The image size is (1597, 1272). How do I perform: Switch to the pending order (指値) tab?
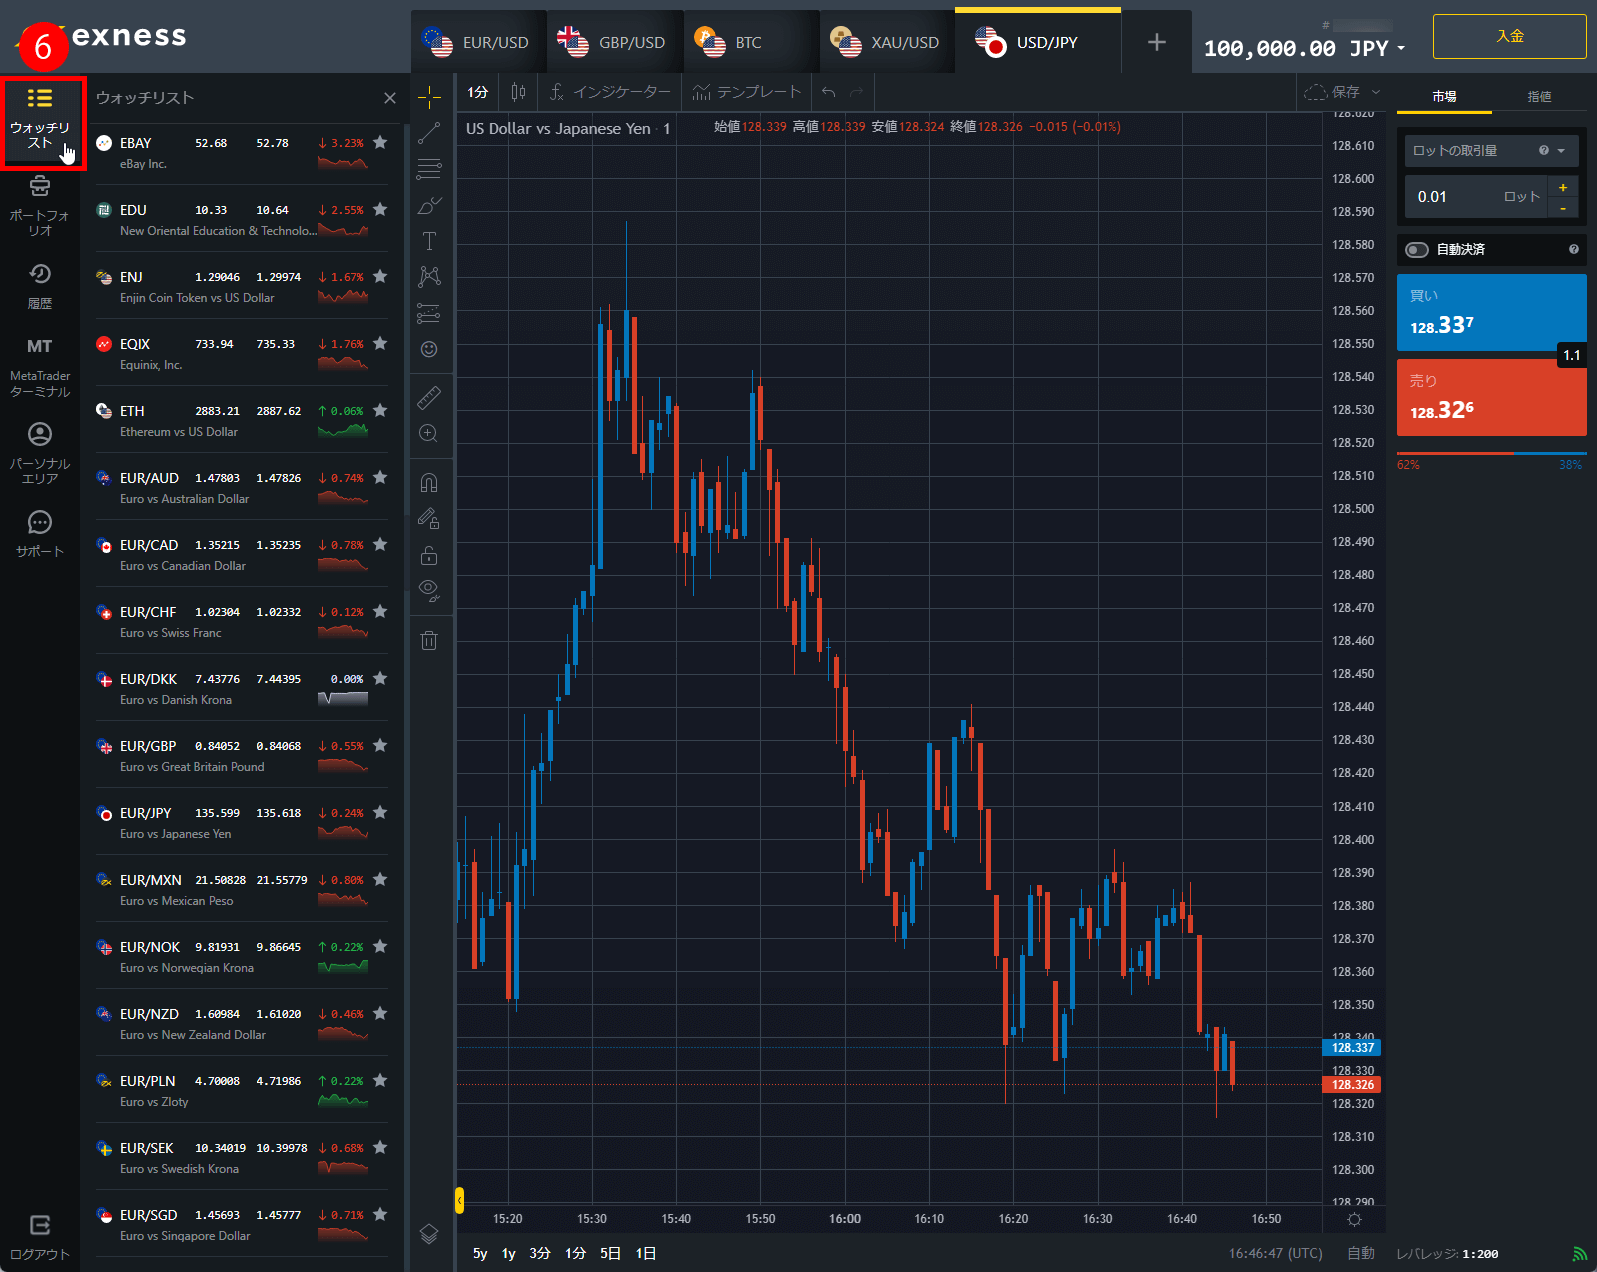click(x=1539, y=97)
